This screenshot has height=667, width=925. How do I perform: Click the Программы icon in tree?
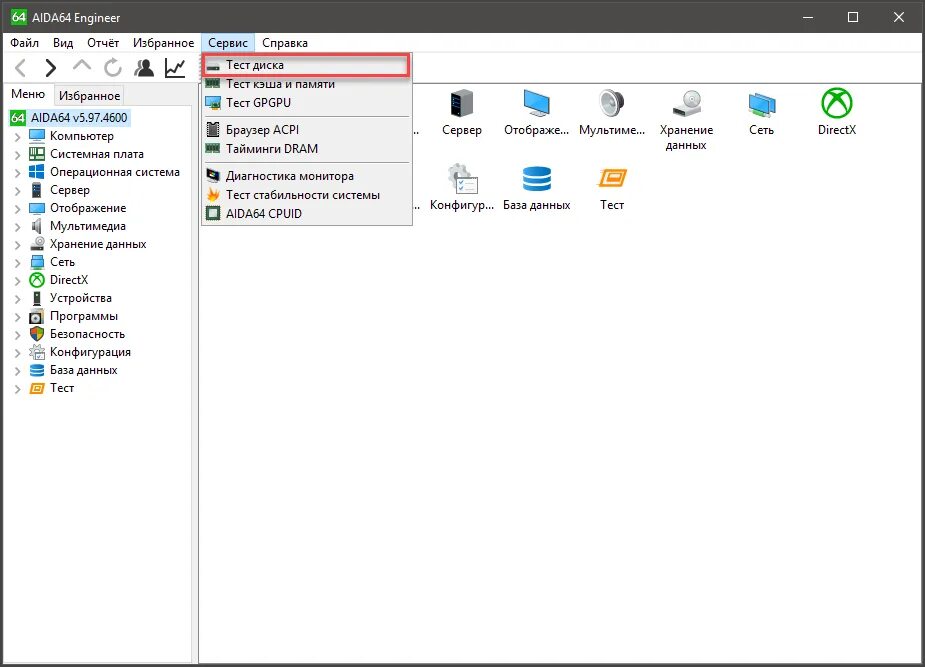(37, 316)
